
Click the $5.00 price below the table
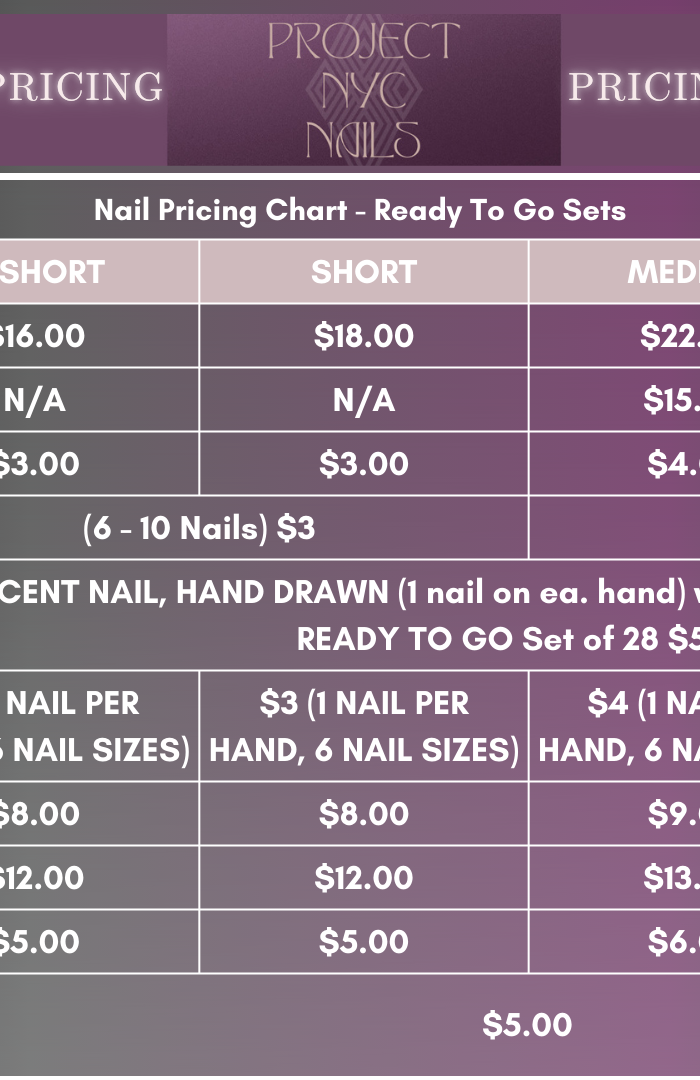tap(527, 1025)
